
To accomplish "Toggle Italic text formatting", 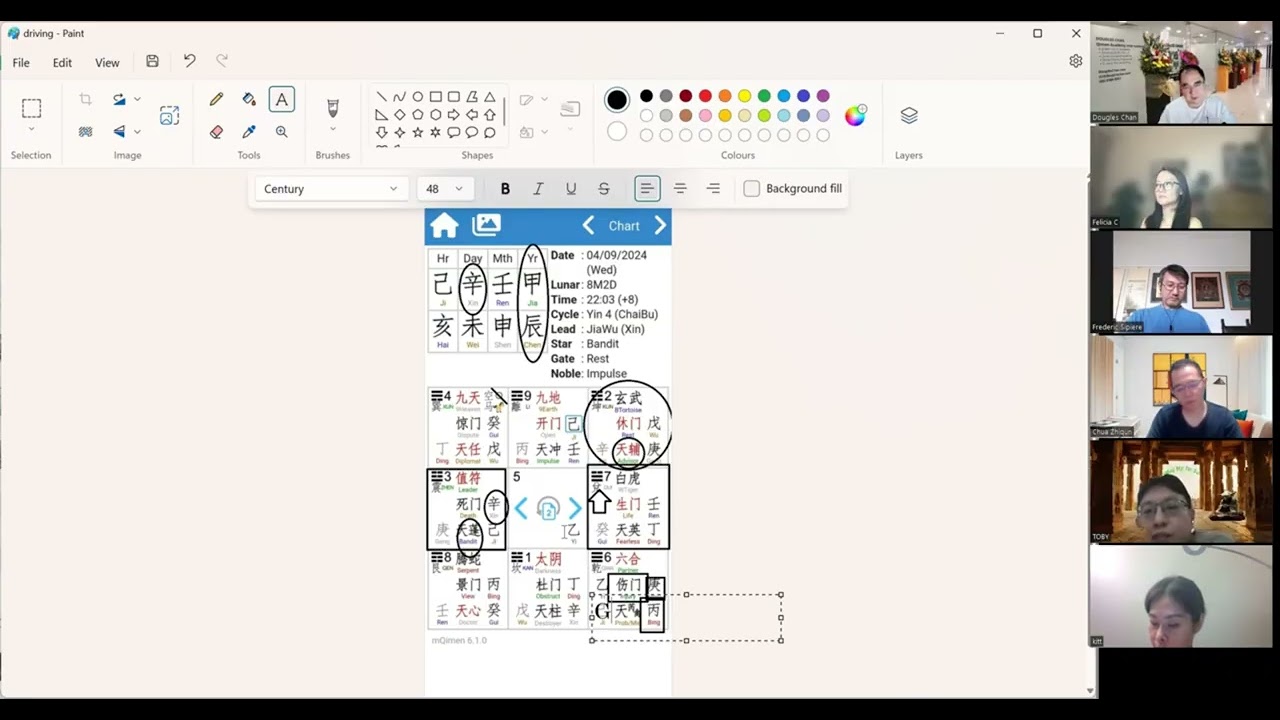I will pyautogui.click(x=538, y=188).
